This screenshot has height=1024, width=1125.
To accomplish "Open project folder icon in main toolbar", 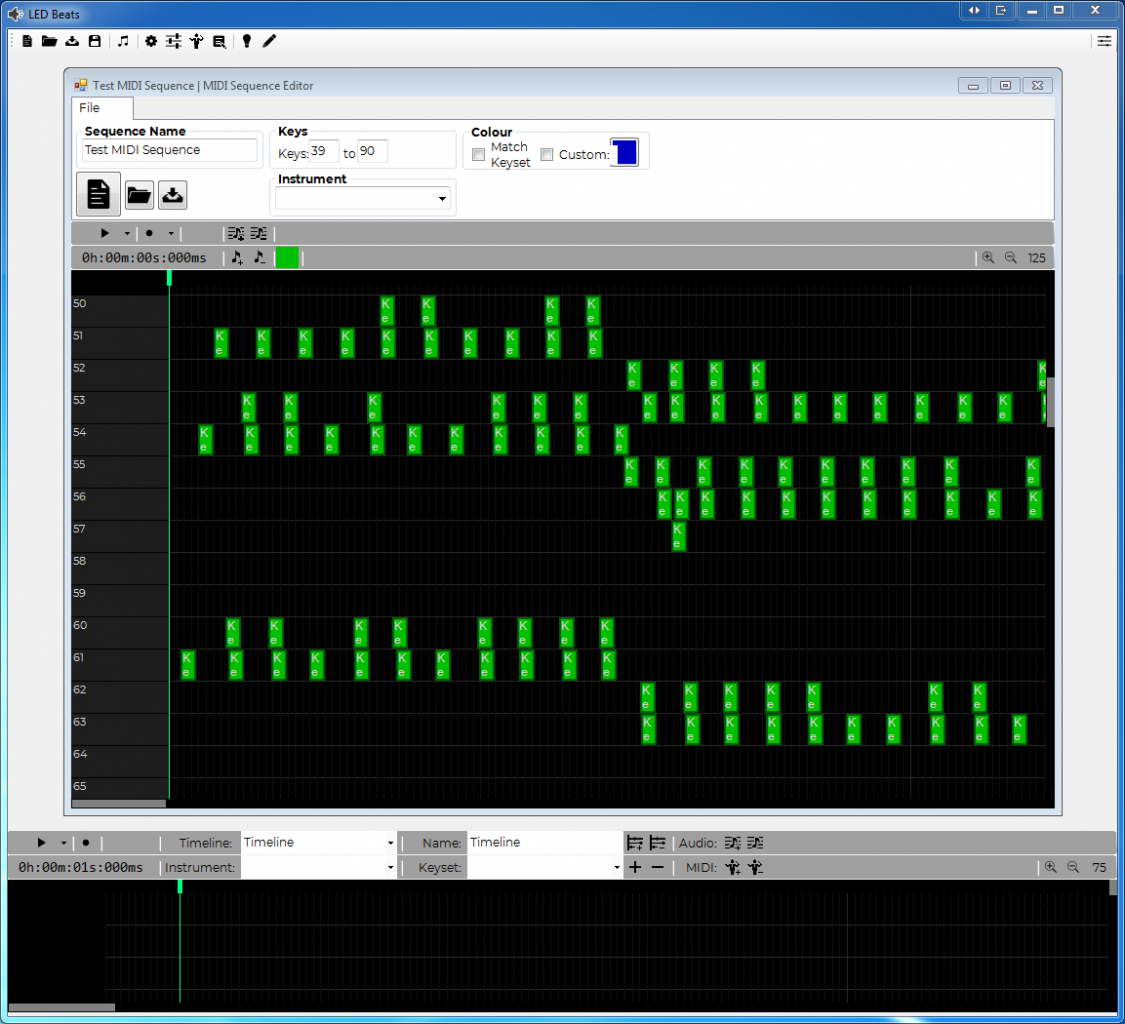I will [49, 41].
